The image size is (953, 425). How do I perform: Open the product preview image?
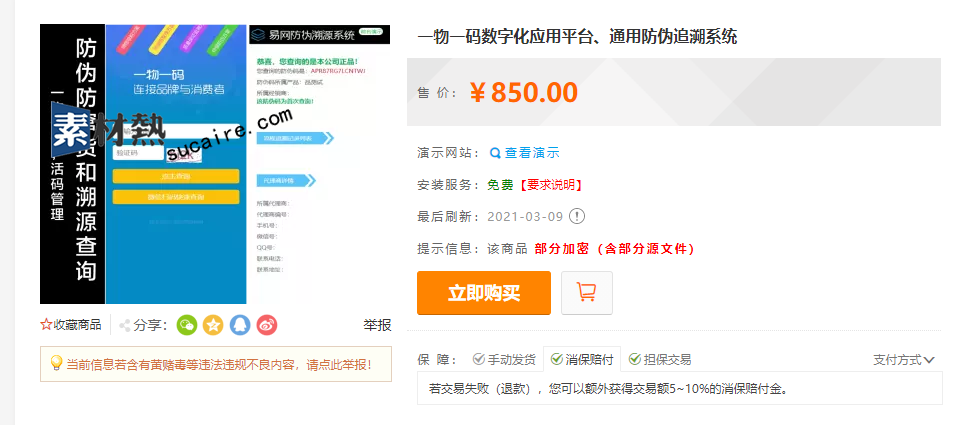tap(215, 164)
